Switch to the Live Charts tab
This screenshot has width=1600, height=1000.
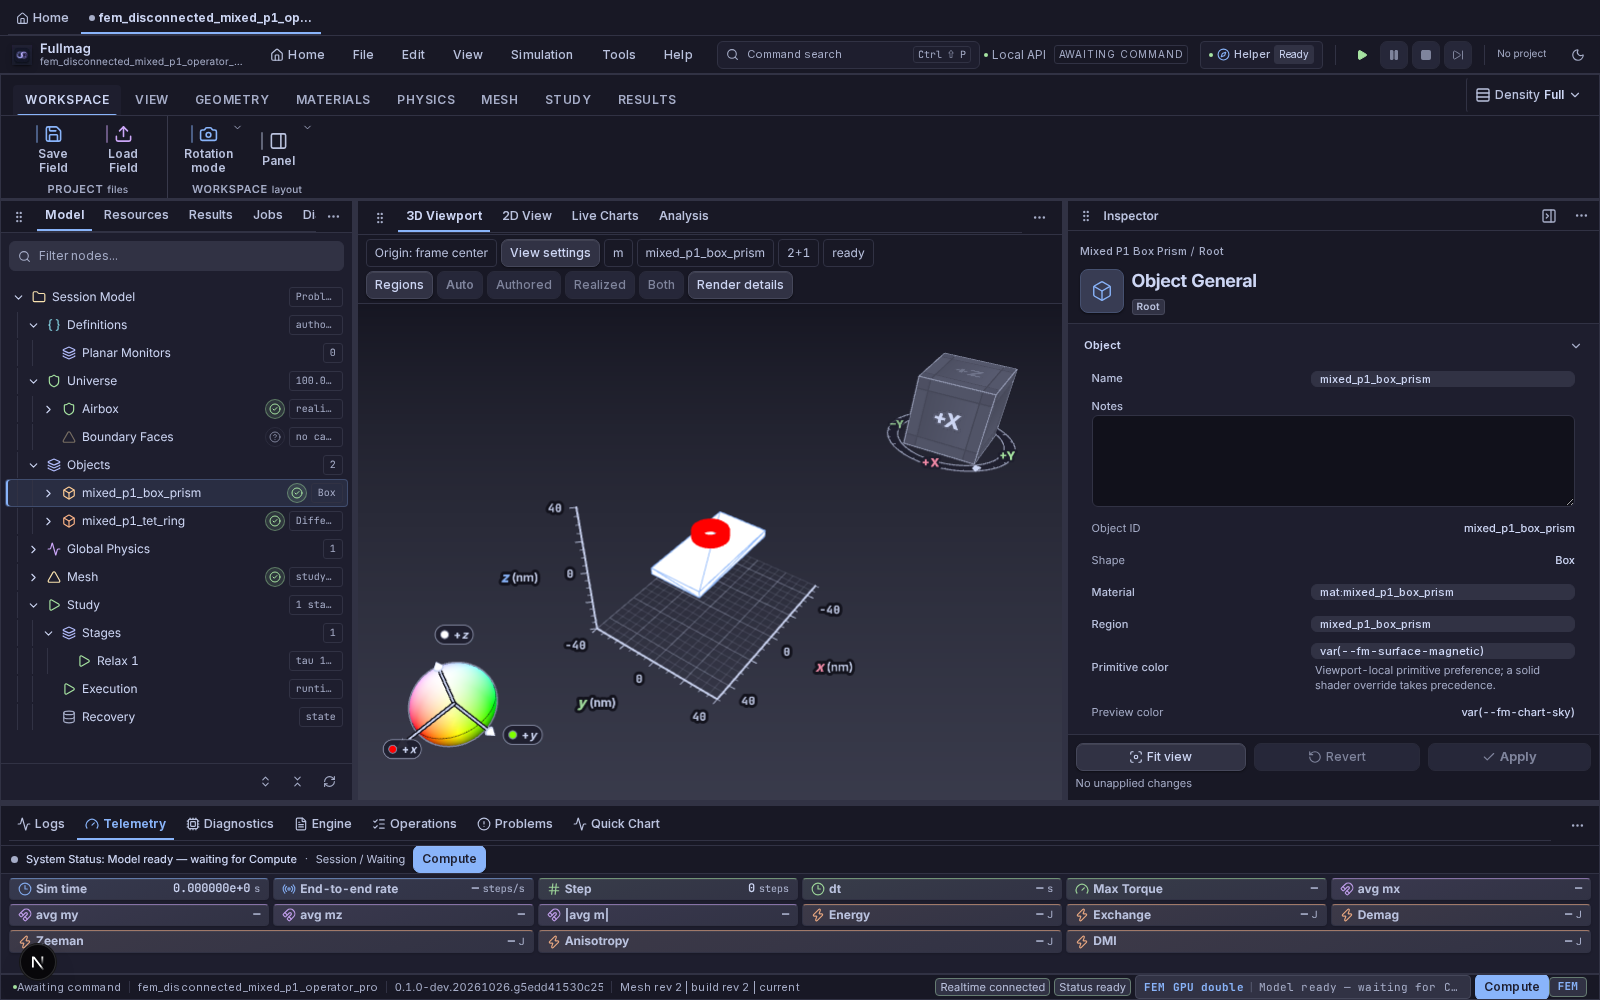click(605, 216)
